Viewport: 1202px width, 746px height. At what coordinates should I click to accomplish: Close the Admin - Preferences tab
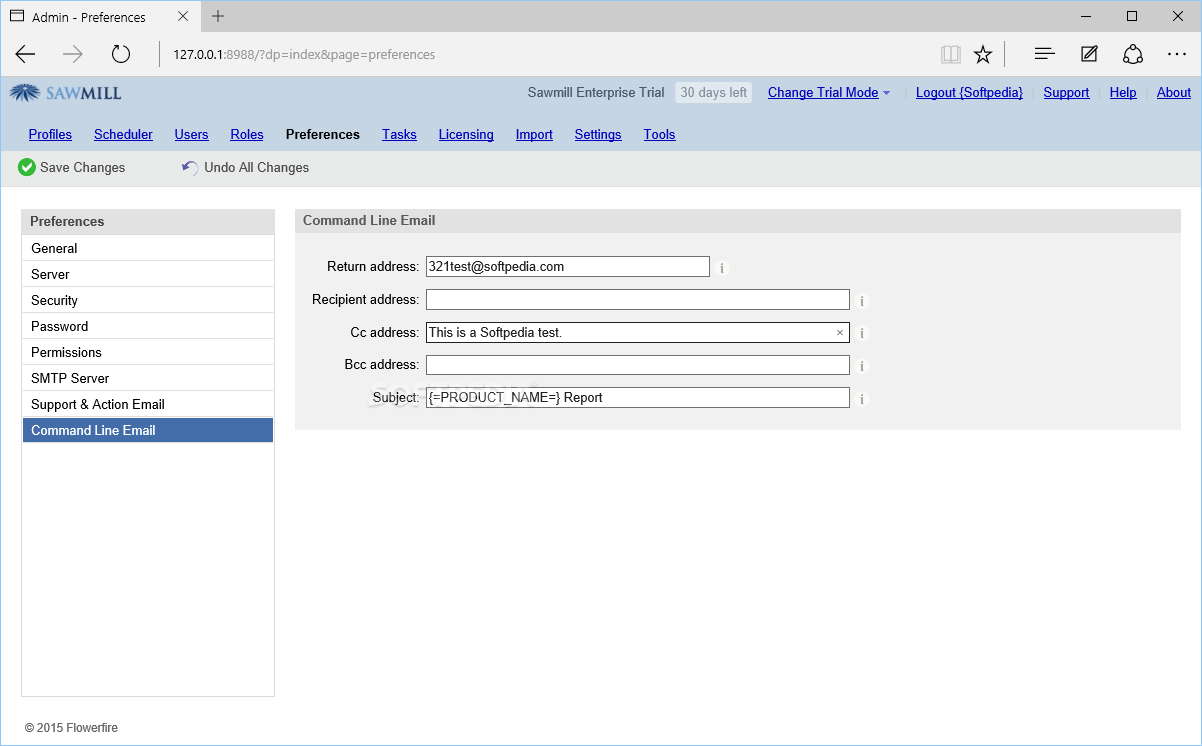click(x=182, y=17)
